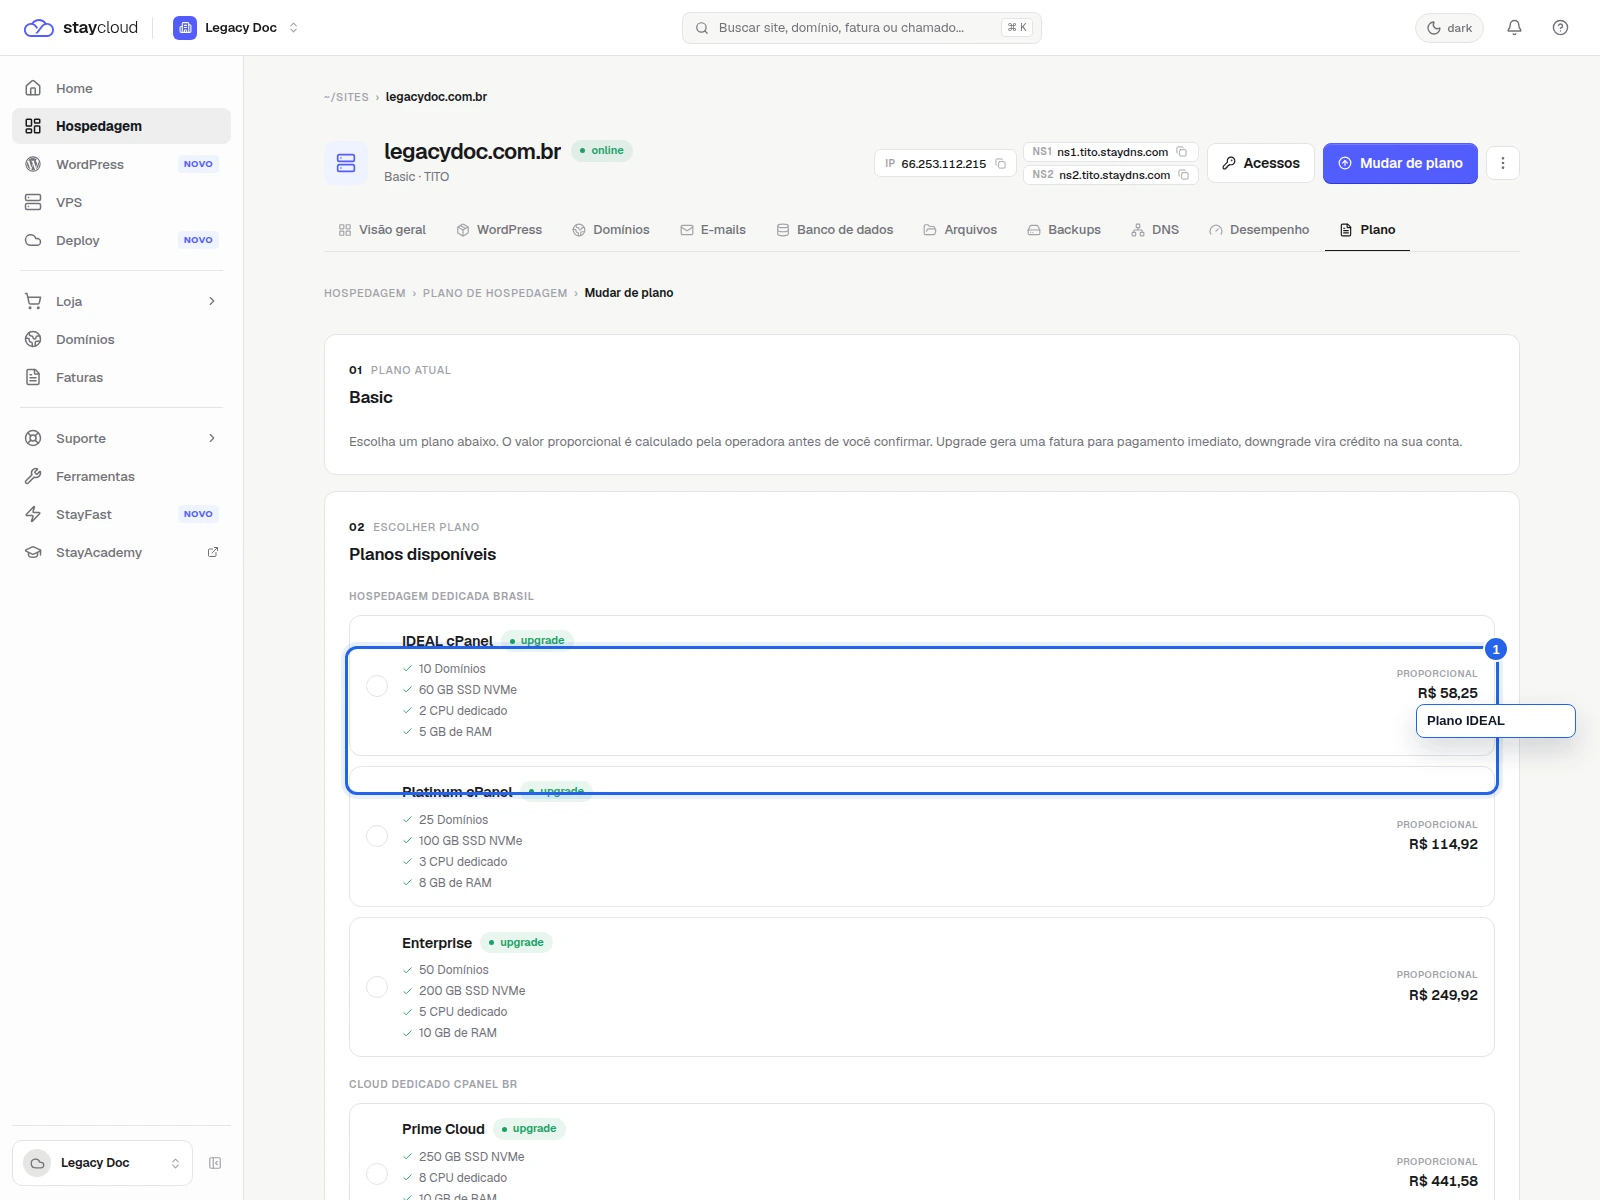Switch to the Visão geral tab
The width and height of the screenshot is (1600, 1200).
coord(382,230)
